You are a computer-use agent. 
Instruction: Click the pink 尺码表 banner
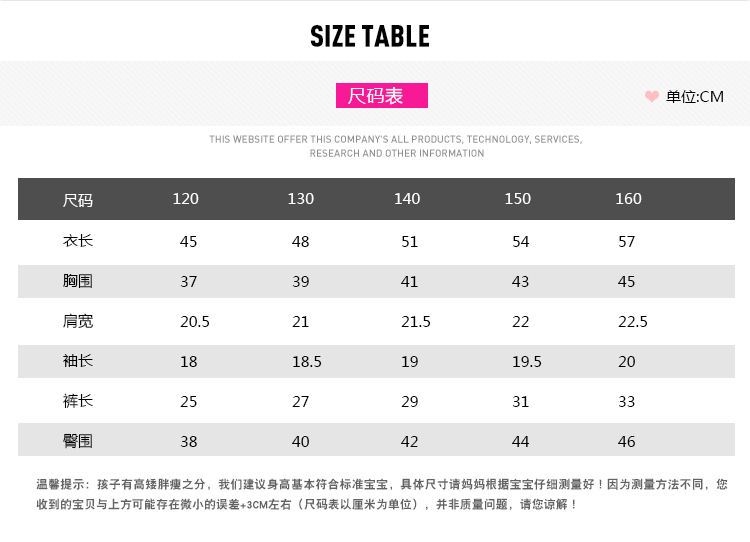(x=381, y=96)
